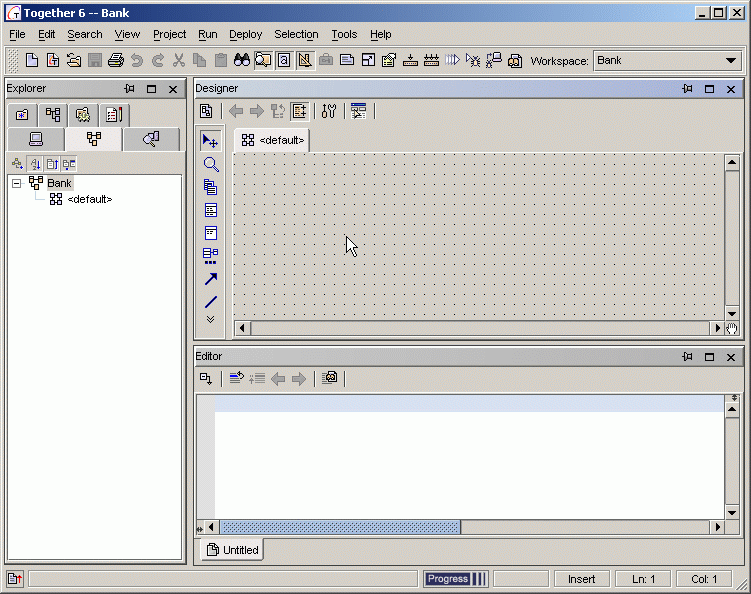This screenshot has width=751, height=594.
Task: Click the Designer vertical scrollbar down arrow
Action: click(x=731, y=310)
